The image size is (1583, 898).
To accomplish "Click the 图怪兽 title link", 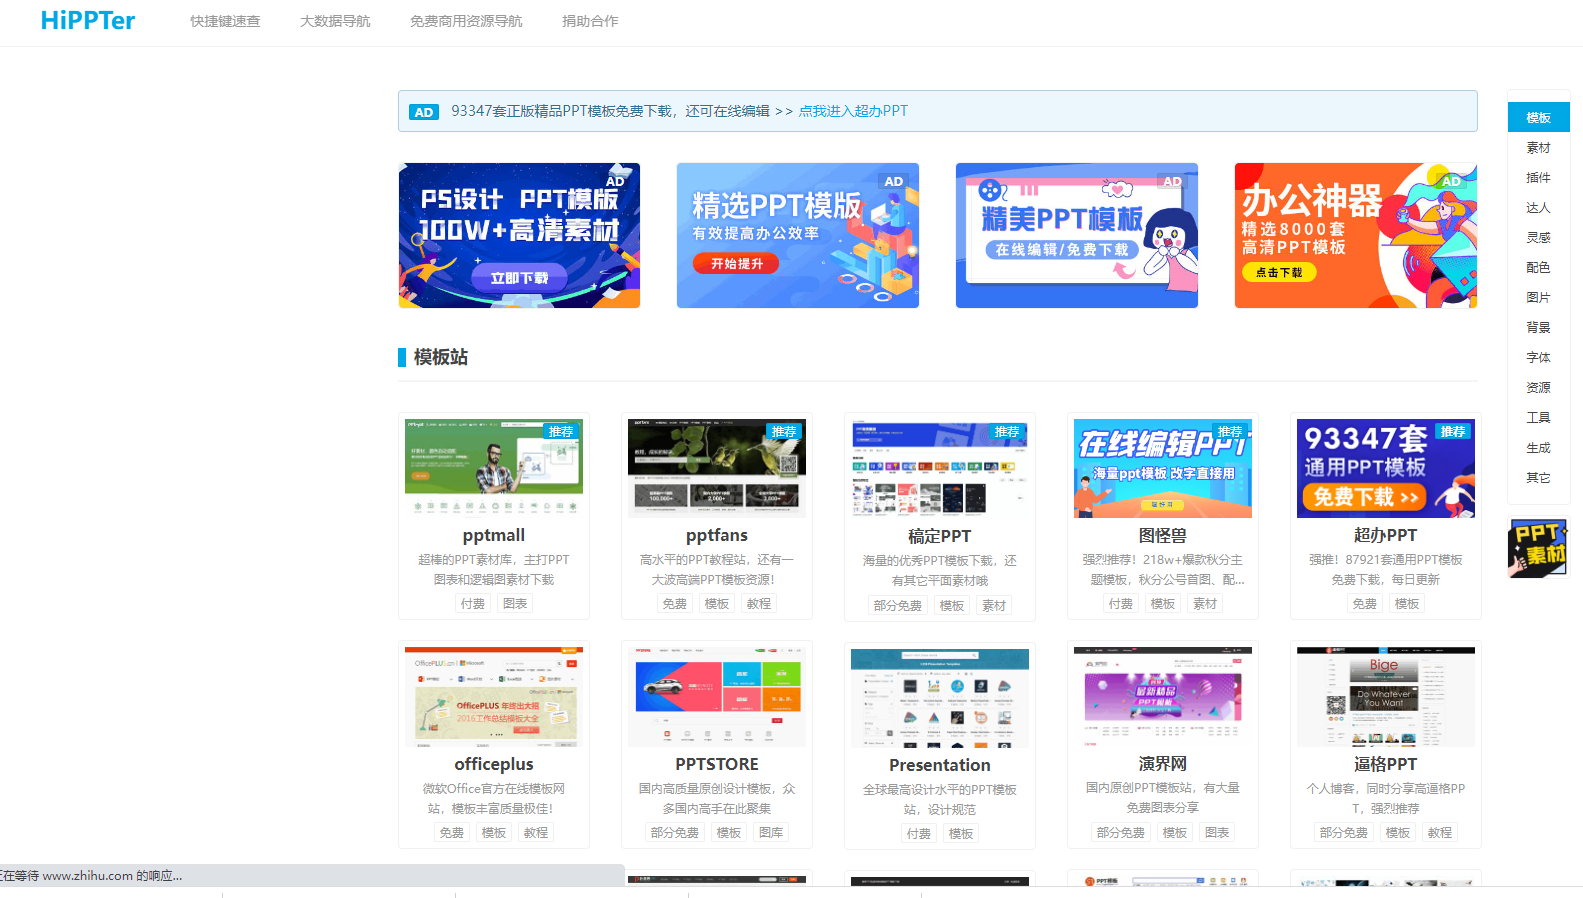I will tap(1163, 536).
